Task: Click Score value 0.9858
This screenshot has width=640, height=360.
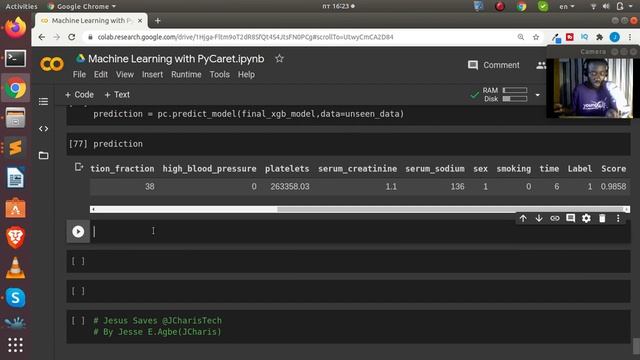Action: 613,187
